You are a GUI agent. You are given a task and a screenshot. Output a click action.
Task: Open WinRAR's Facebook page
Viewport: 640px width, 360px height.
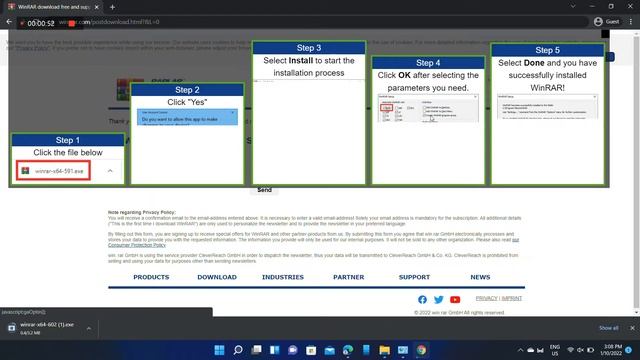[x=422, y=300]
